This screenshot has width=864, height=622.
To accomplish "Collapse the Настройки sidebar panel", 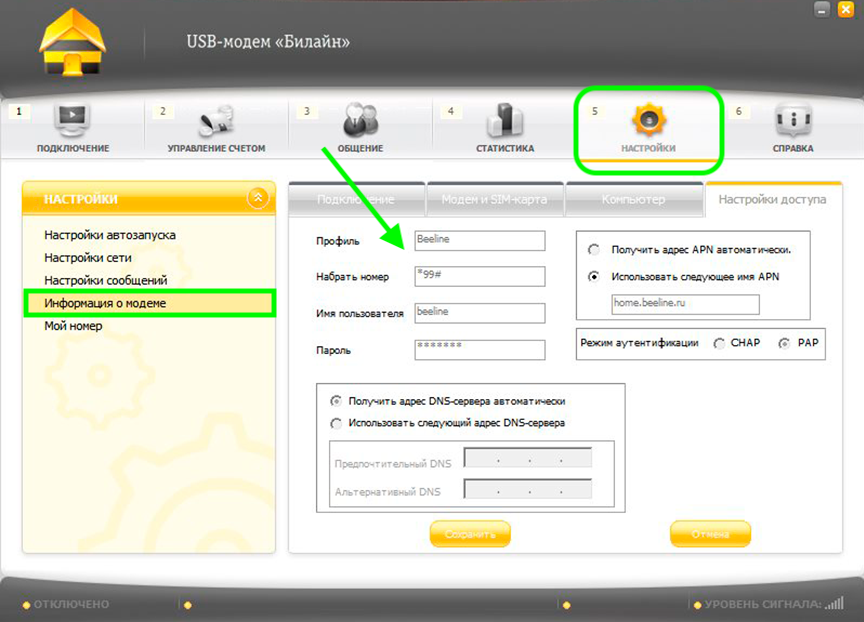I will tap(258, 197).
